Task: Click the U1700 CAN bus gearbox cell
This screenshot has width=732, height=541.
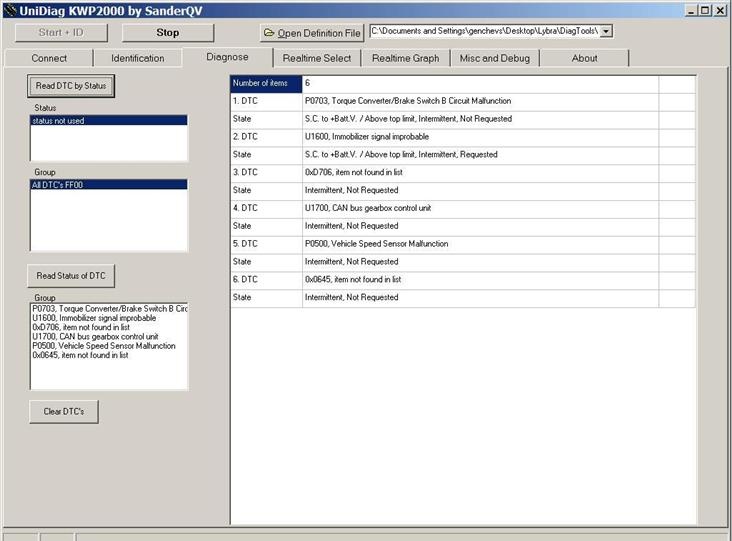Action: coord(479,208)
